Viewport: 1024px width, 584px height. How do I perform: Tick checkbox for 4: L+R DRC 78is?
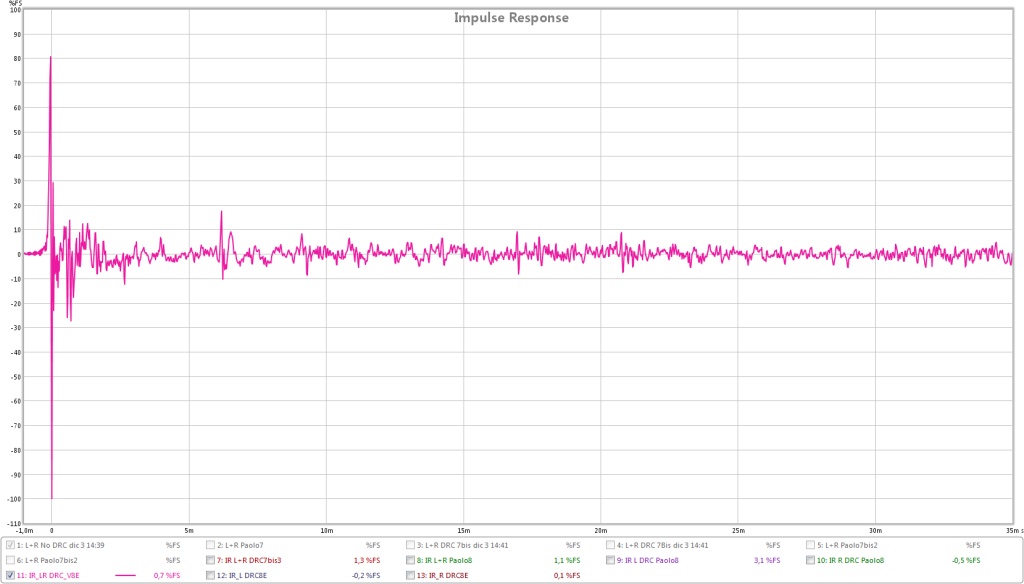(610, 545)
